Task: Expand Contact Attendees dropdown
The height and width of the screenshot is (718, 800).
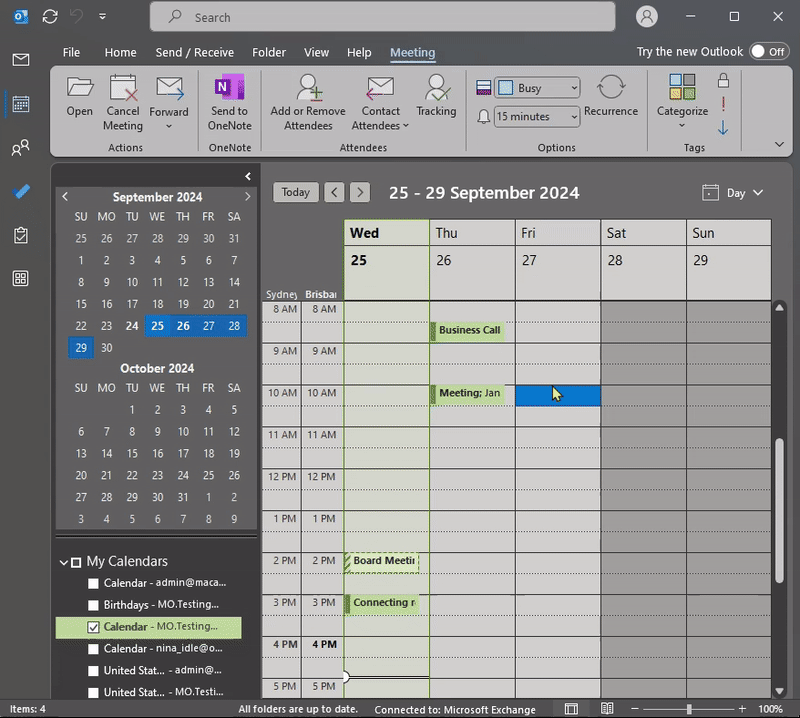Action: 406,126
